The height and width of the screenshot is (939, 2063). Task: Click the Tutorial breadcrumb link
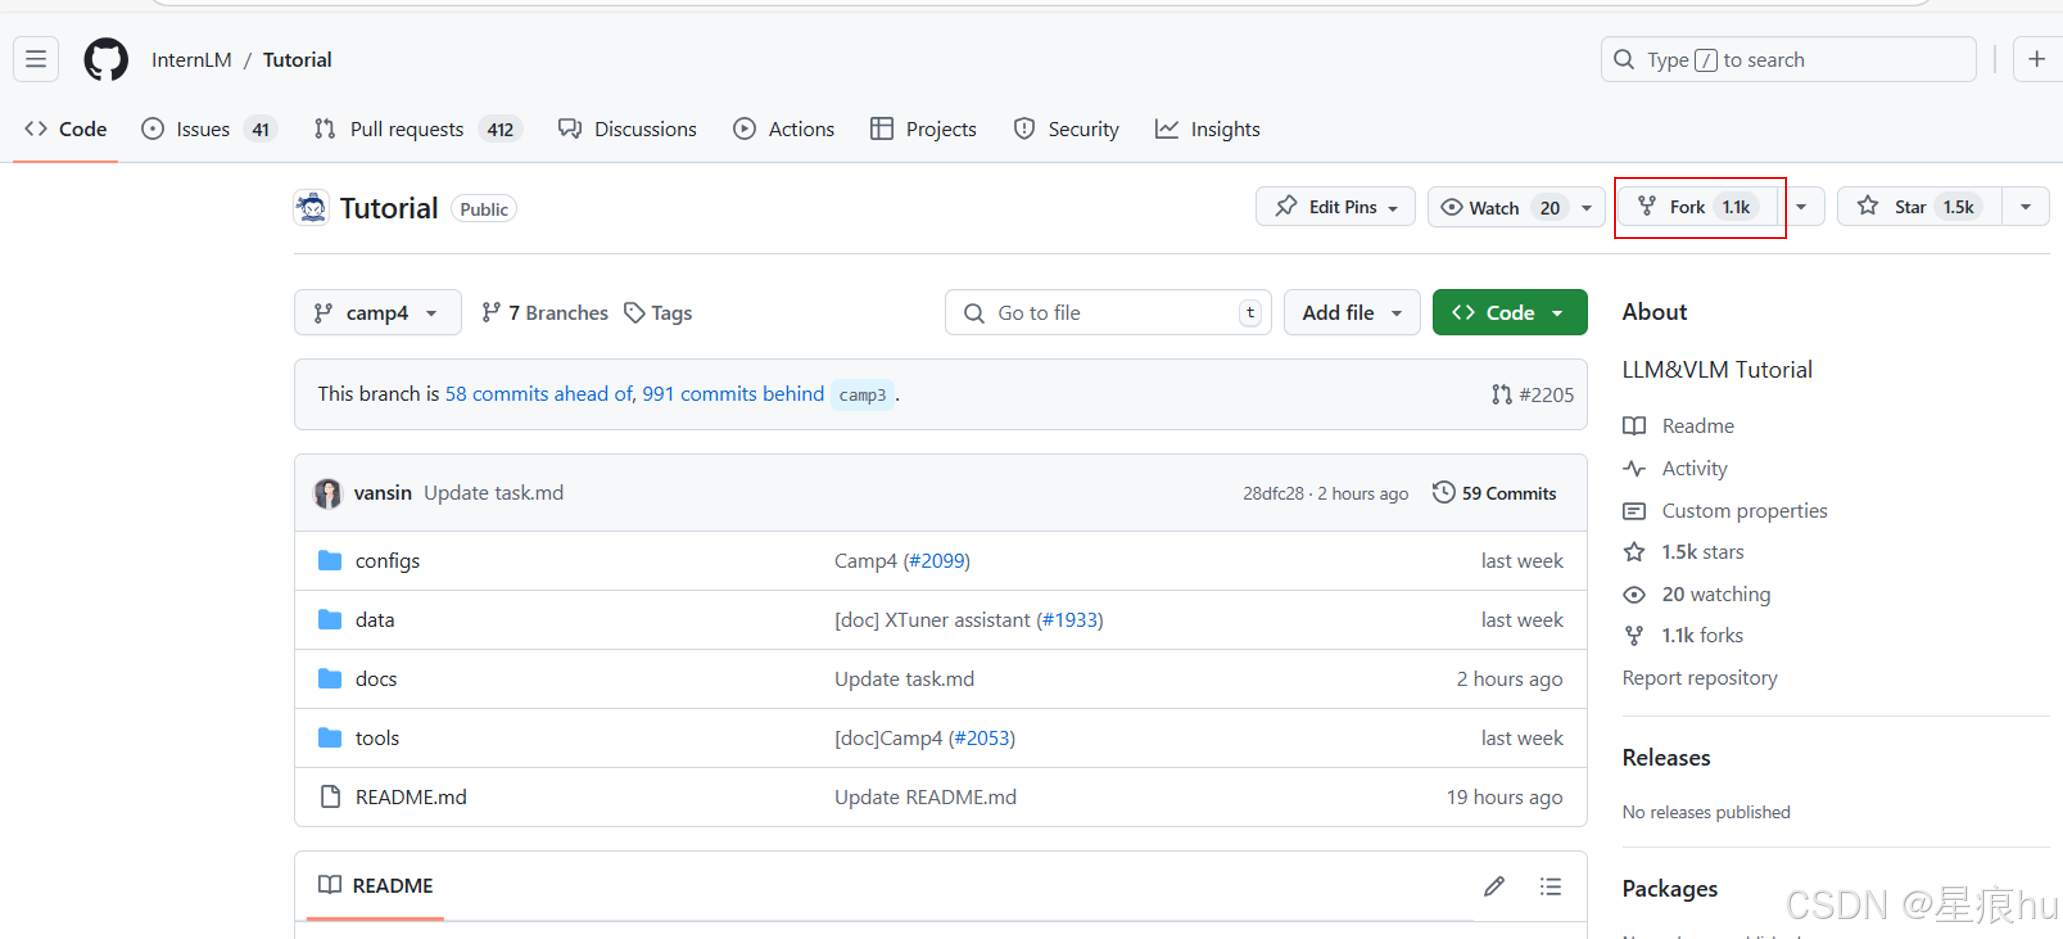pos(297,60)
